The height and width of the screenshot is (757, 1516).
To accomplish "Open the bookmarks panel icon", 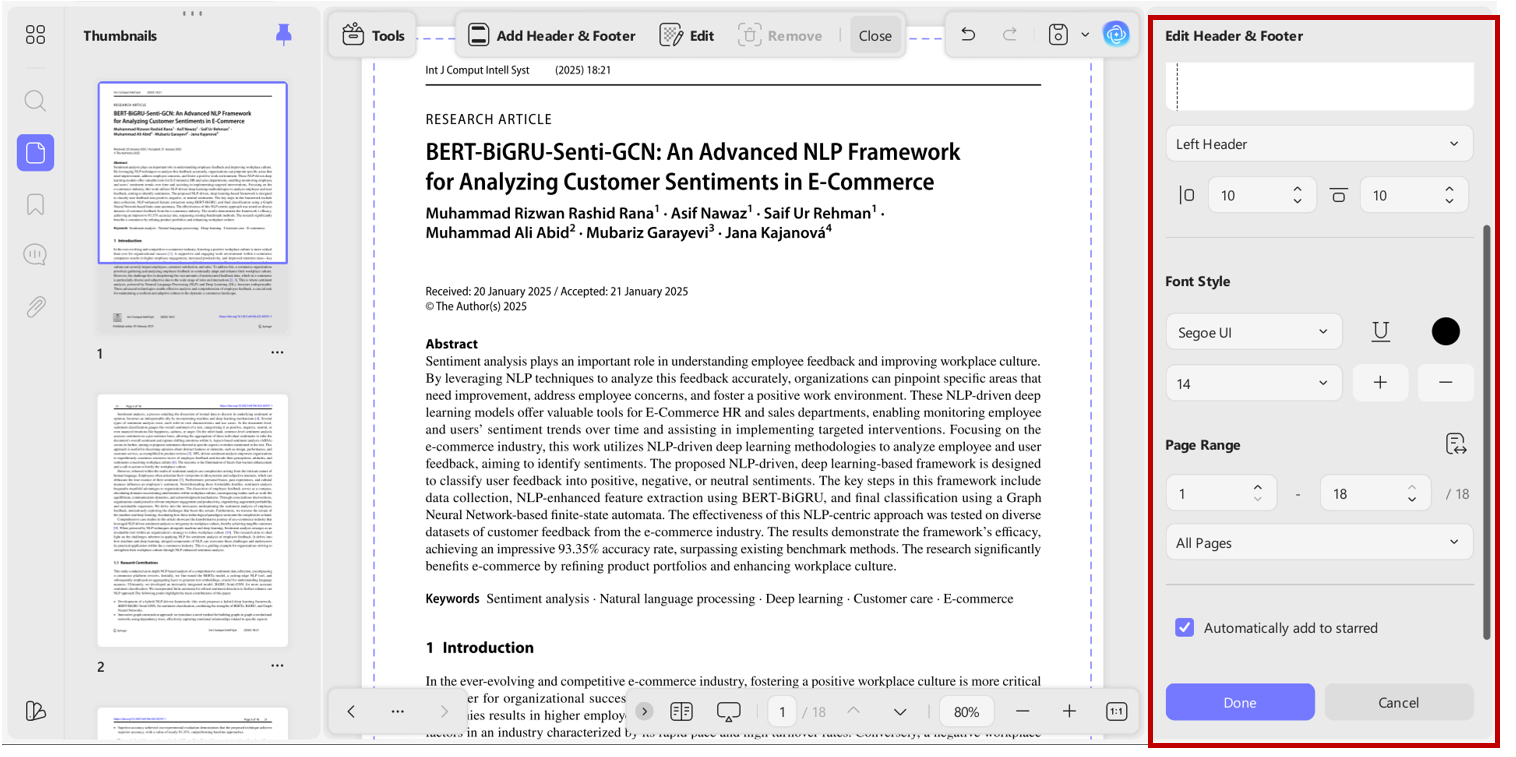I will coord(35,204).
